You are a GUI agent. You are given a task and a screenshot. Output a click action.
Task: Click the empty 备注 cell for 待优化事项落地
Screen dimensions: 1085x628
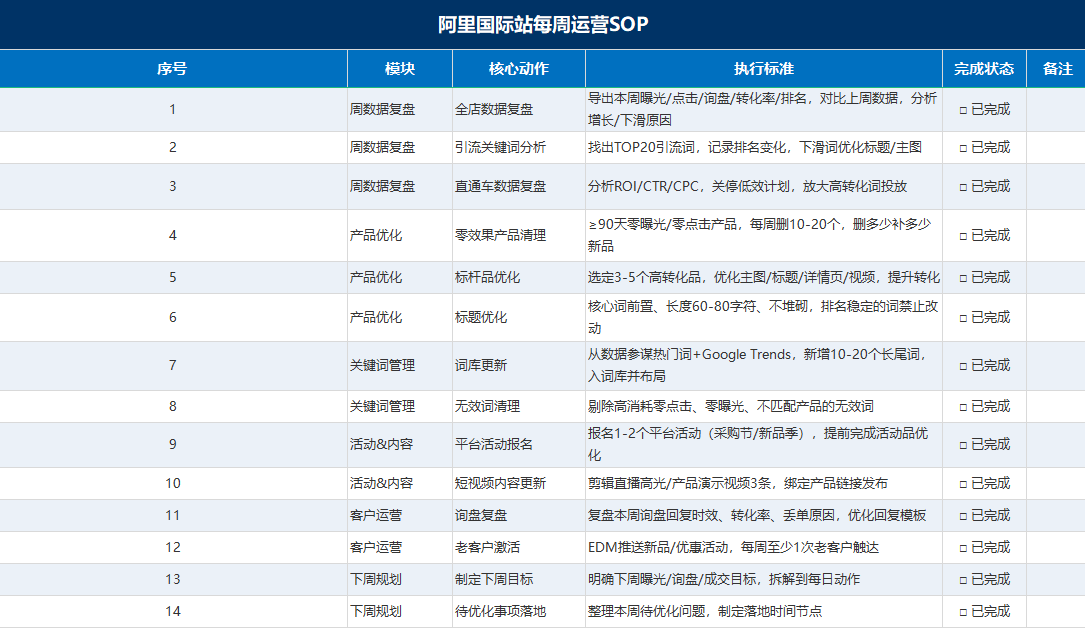coord(1056,611)
